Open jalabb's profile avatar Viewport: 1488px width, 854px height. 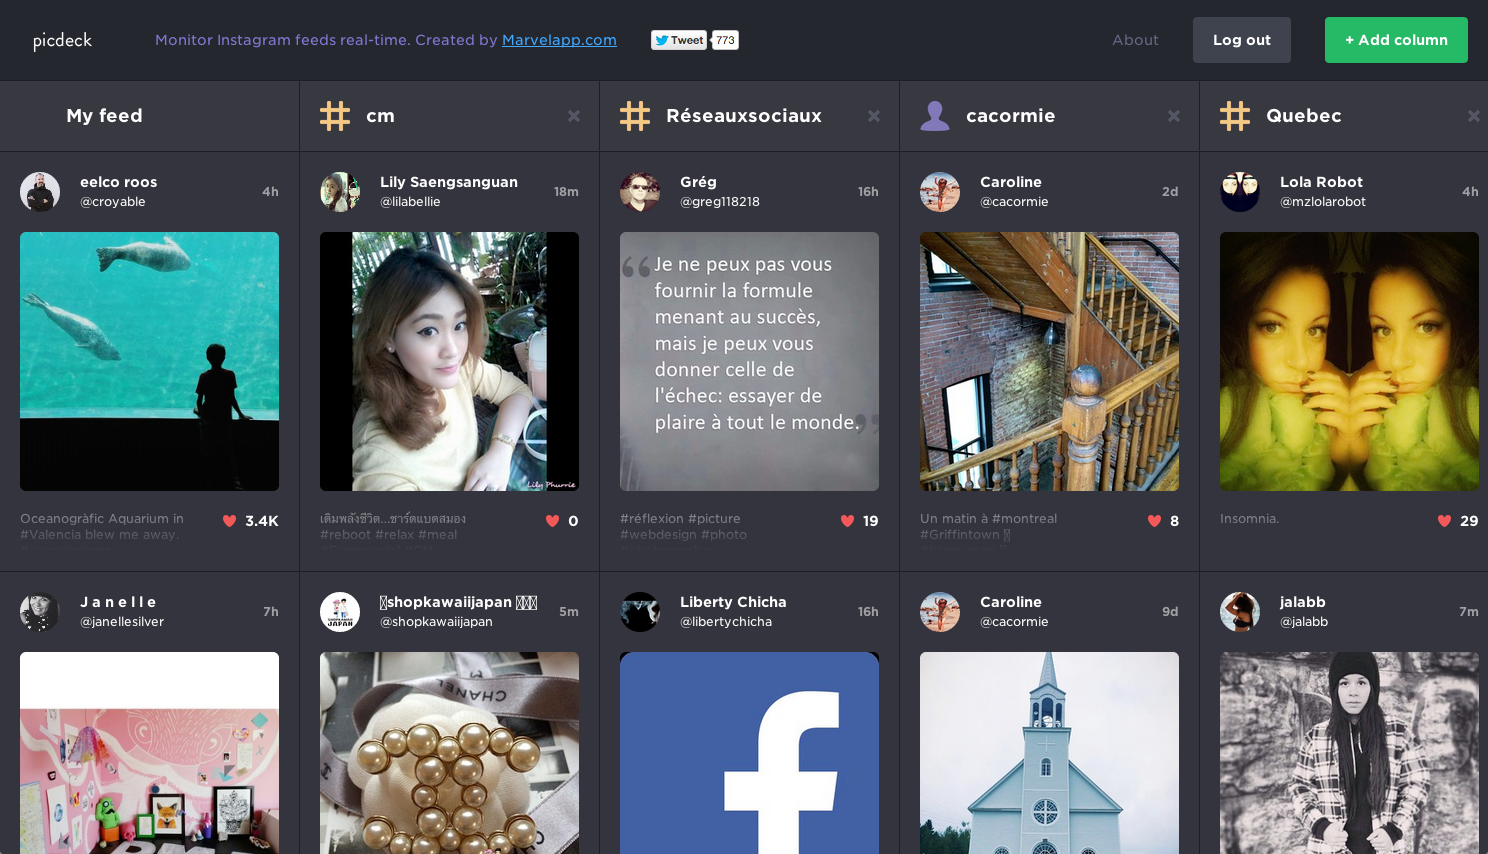click(1240, 612)
